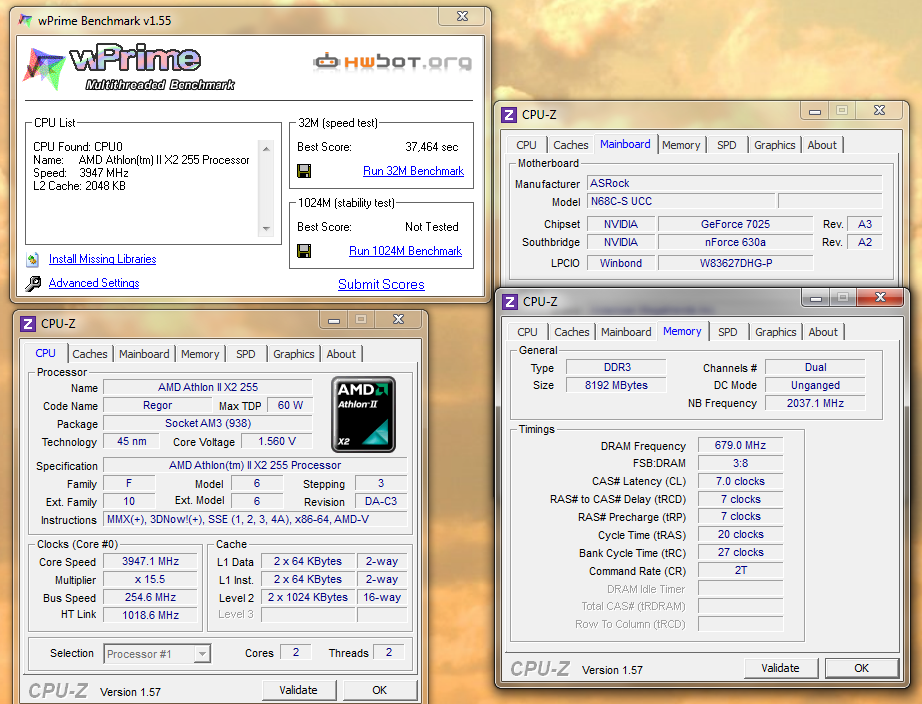This screenshot has width=922, height=704.
Task: Click the hwbot.org logo in wPrime
Action: pos(392,62)
